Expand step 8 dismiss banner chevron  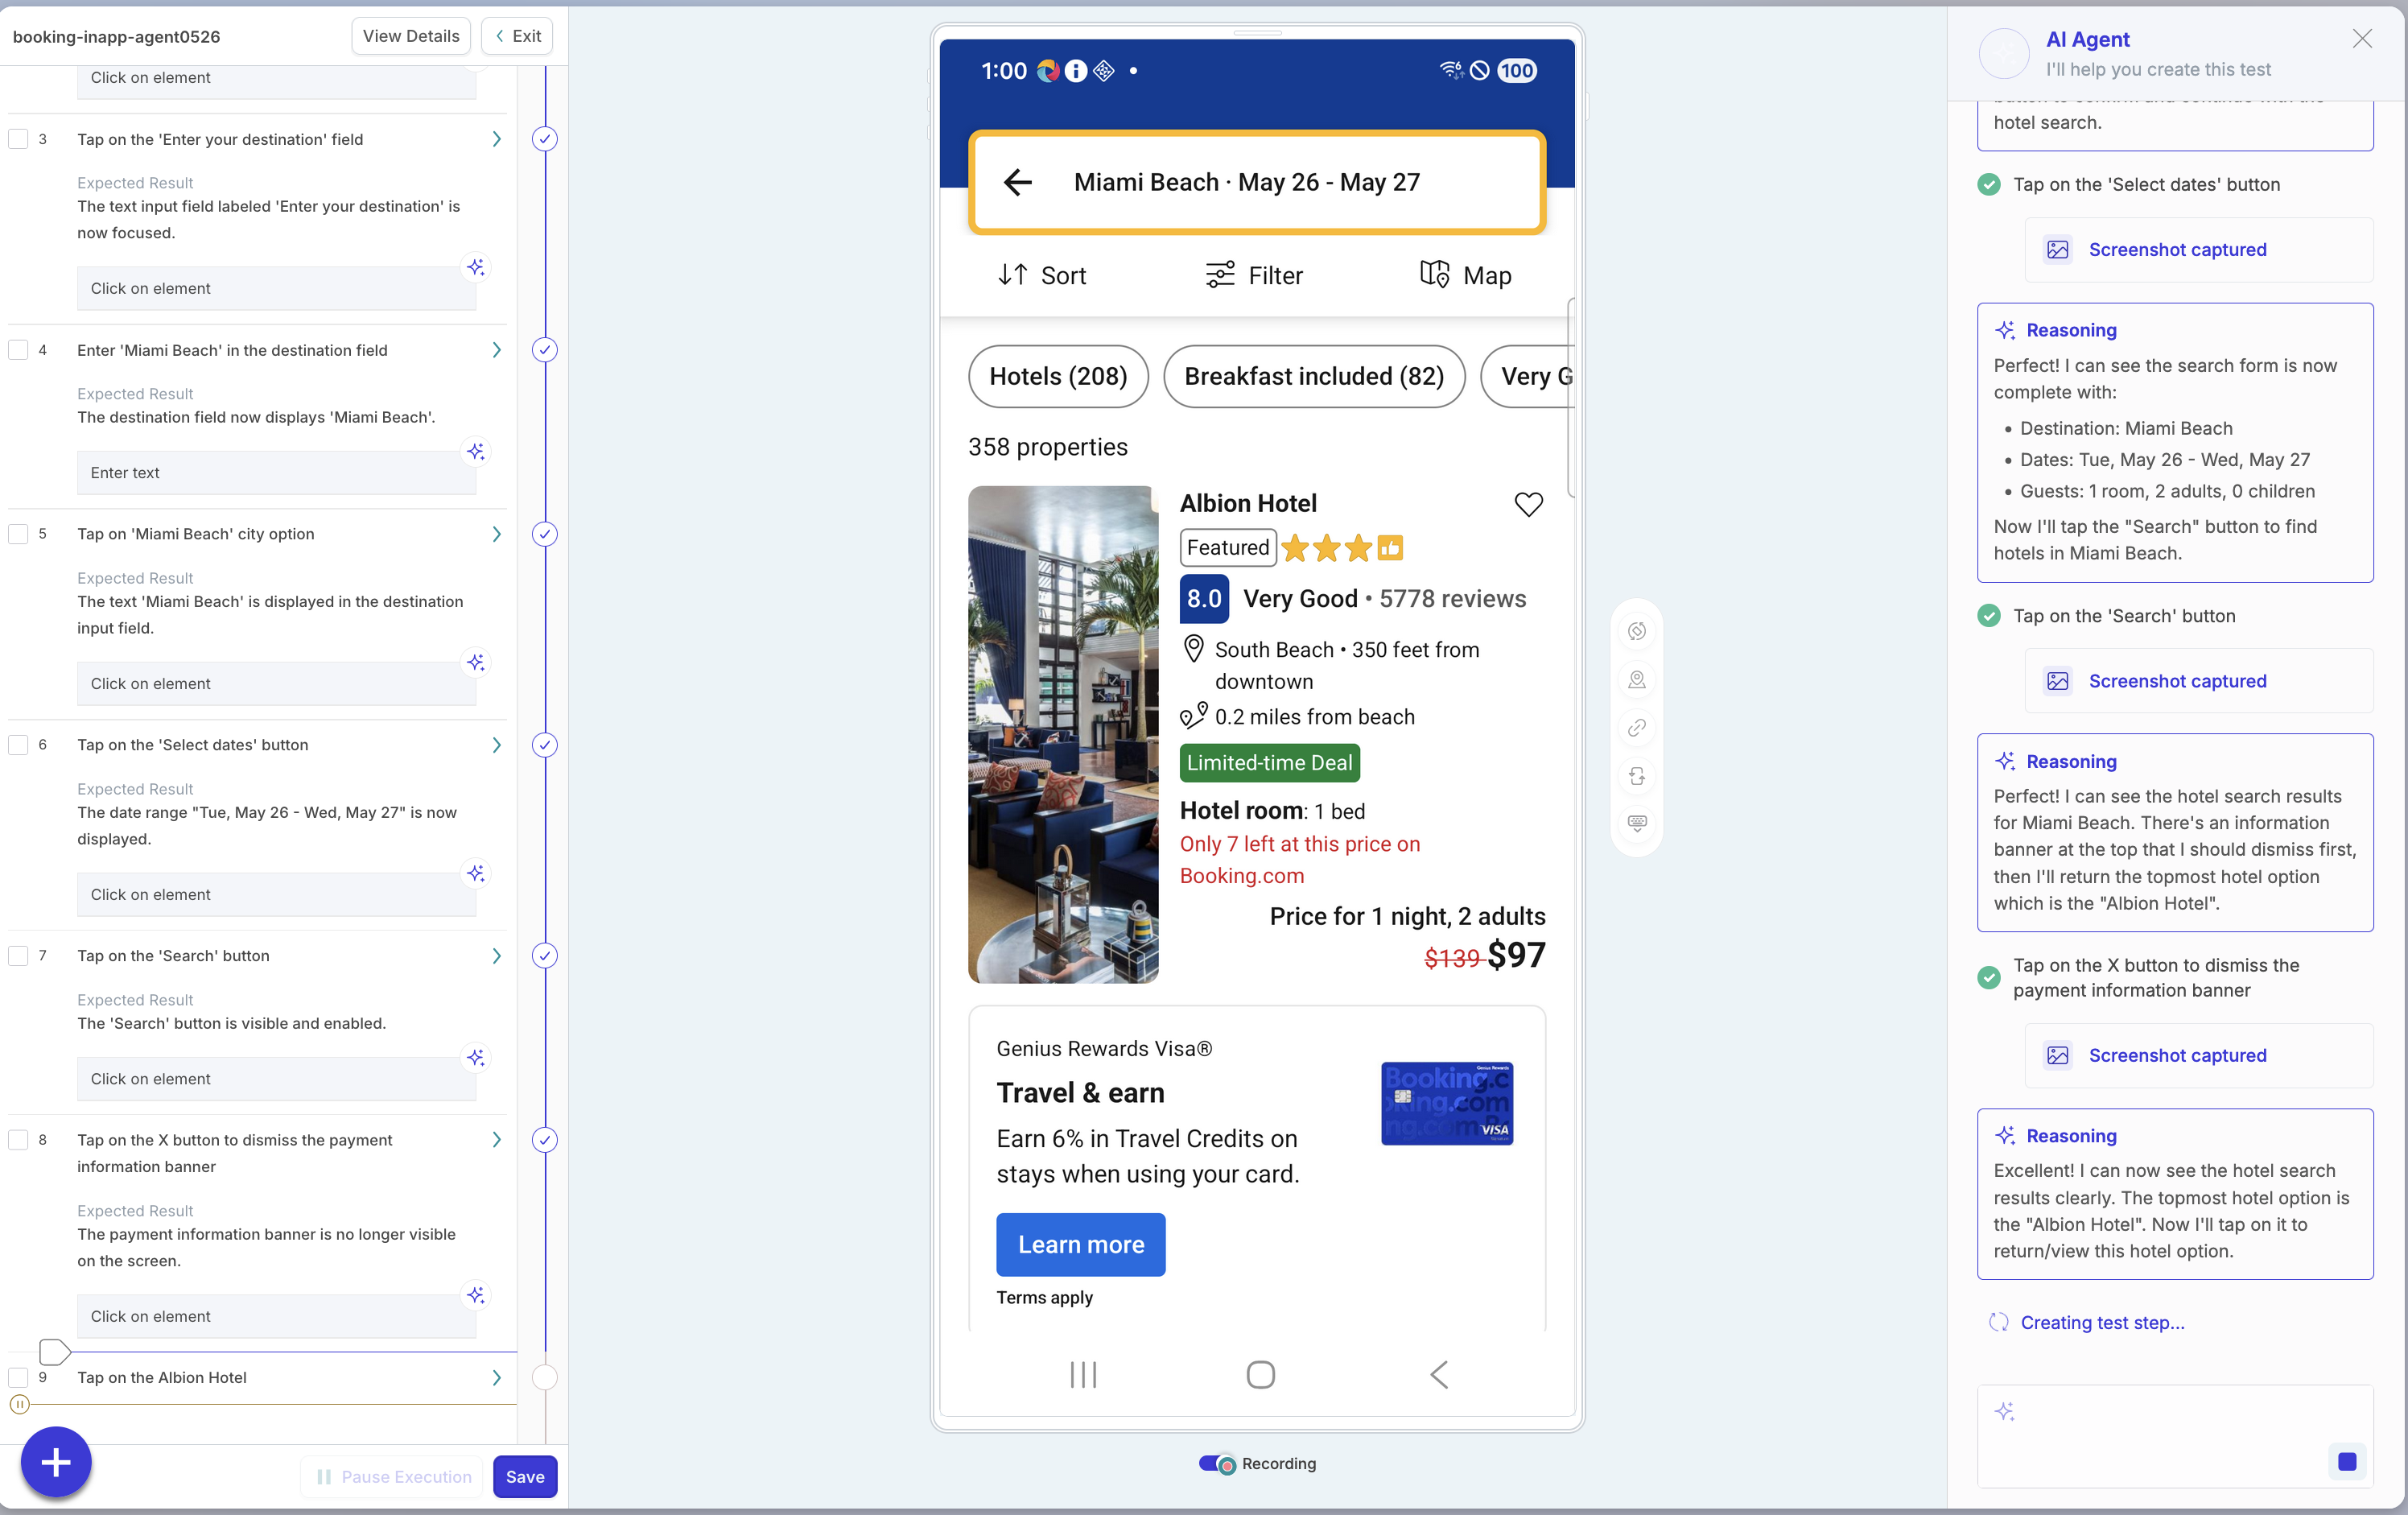496,1140
